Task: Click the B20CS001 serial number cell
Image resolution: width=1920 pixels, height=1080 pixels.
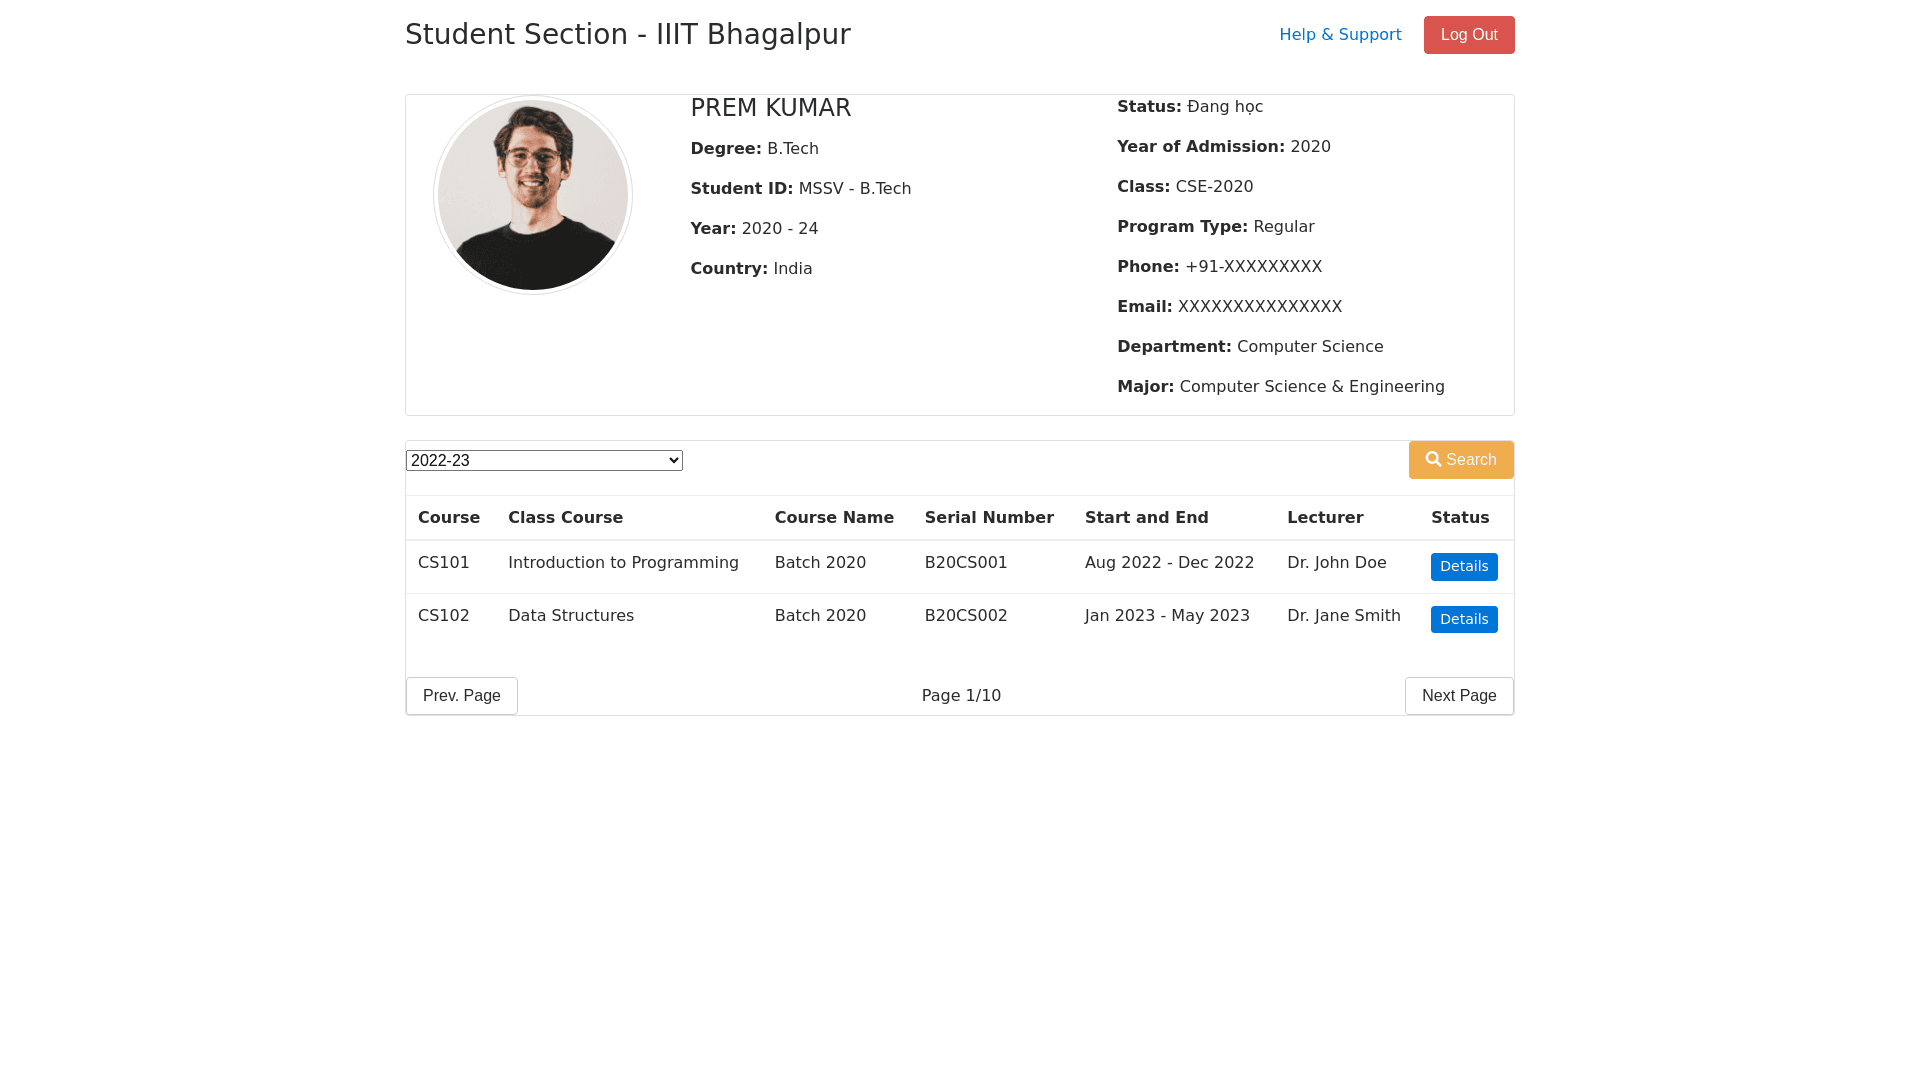Action: 965,563
